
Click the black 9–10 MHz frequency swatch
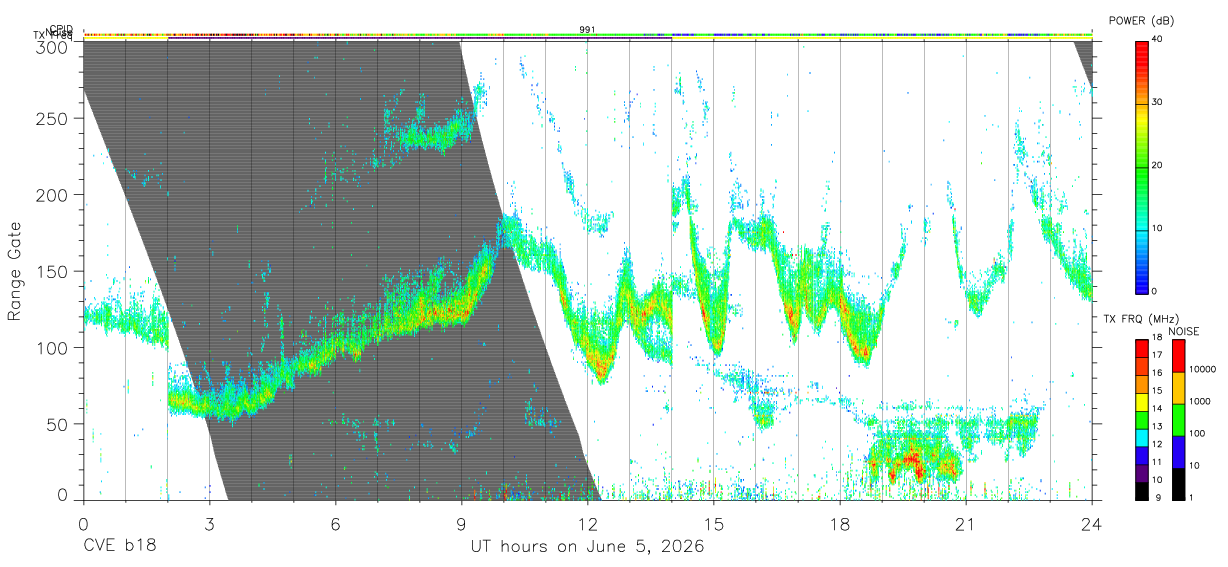coord(1141,491)
